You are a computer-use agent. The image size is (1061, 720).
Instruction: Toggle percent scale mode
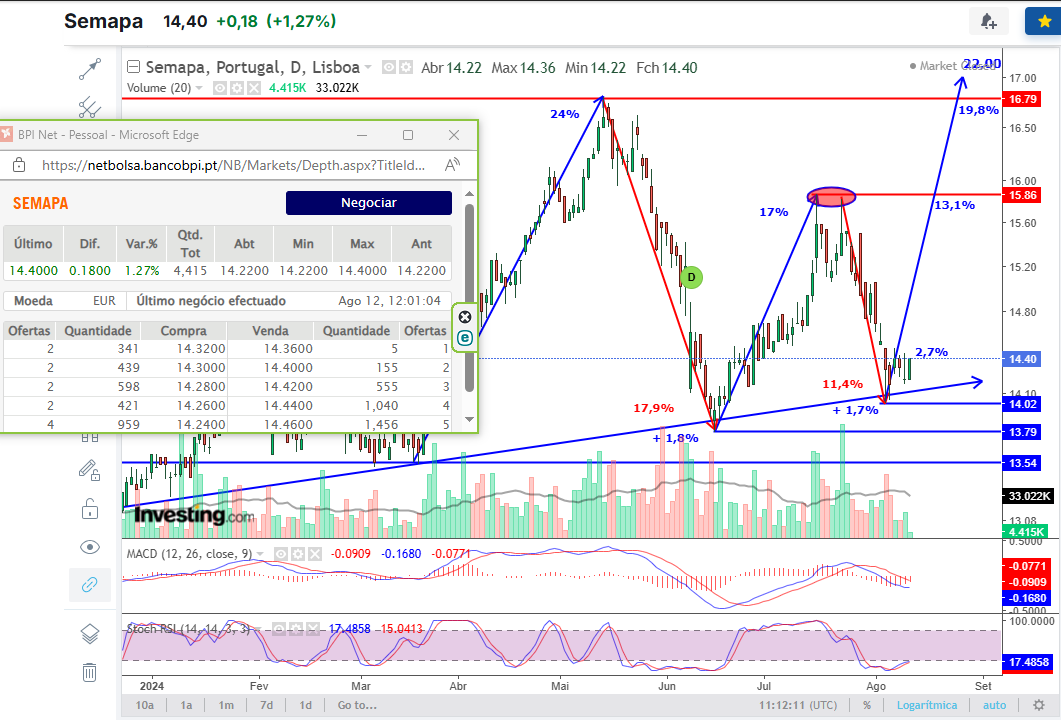tap(867, 705)
